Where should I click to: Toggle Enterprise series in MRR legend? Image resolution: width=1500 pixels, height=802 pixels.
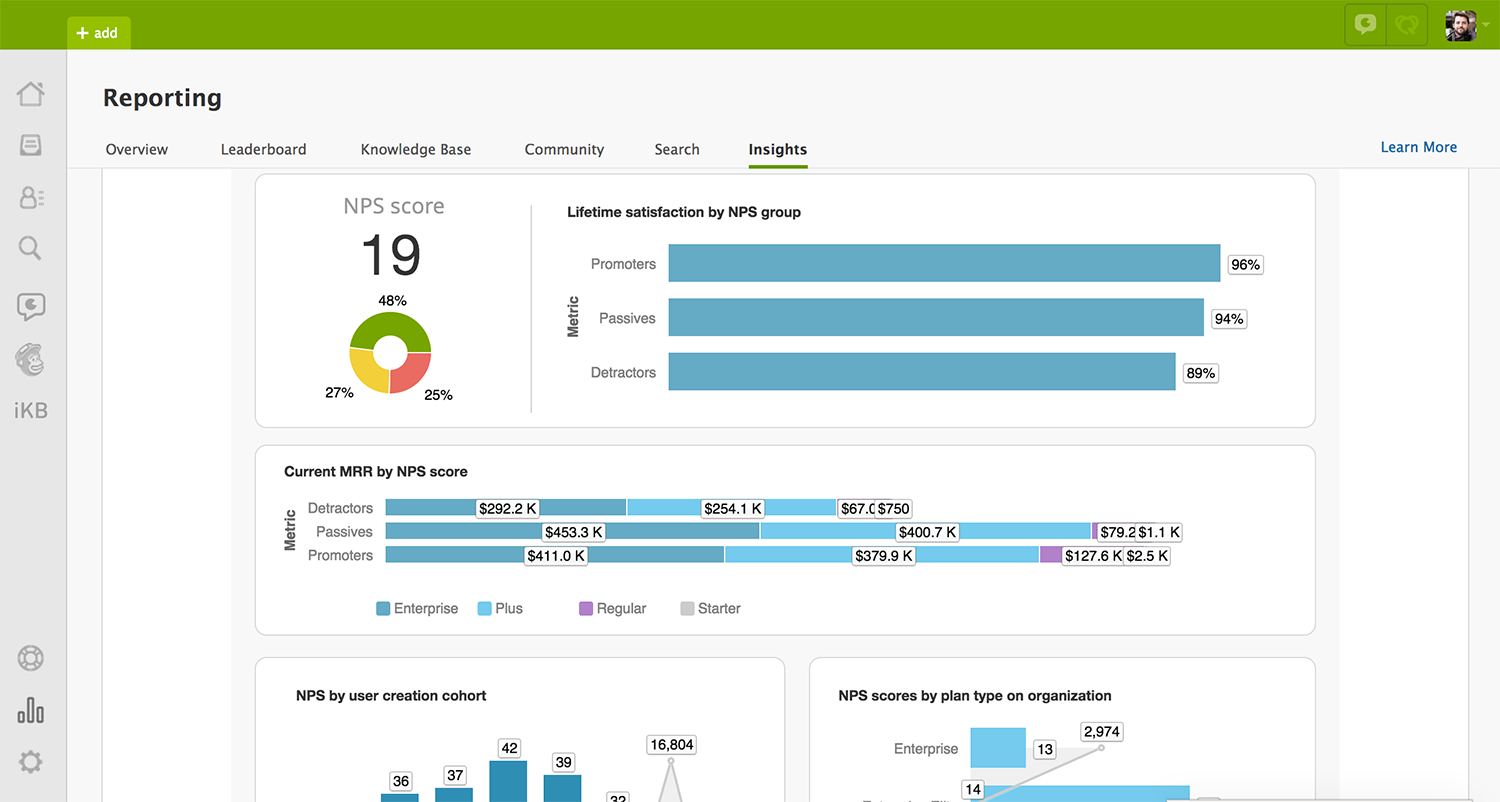click(417, 608)
